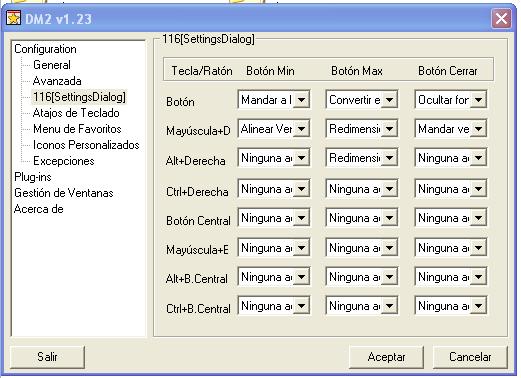521x378 pixels.
Task: Open Ctrl+B.Central row Botón Min dropdown
Action: pyautogui.click(x=274, y=306)
